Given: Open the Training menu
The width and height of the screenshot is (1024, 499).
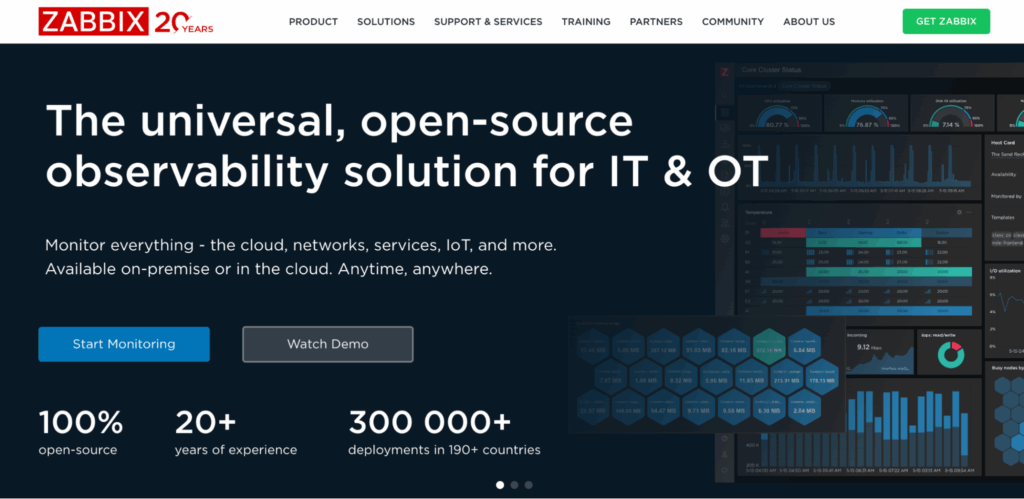Looking at the screenshot, I should pos(586,22).
